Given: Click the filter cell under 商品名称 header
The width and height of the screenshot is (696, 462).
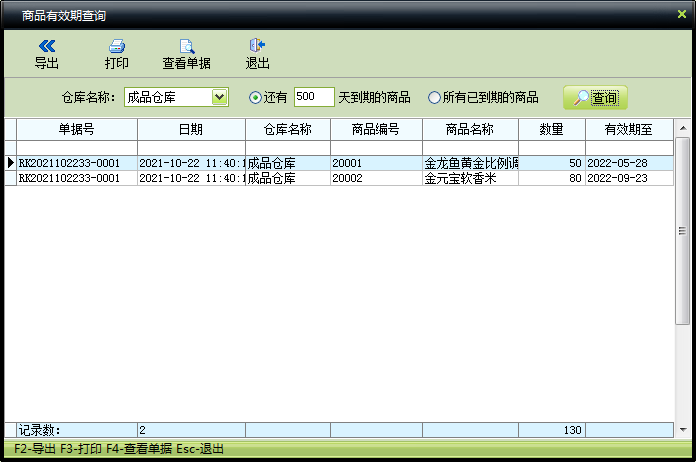Looking at the screenshot, I should pyautogui.click(x=470, y=148).
